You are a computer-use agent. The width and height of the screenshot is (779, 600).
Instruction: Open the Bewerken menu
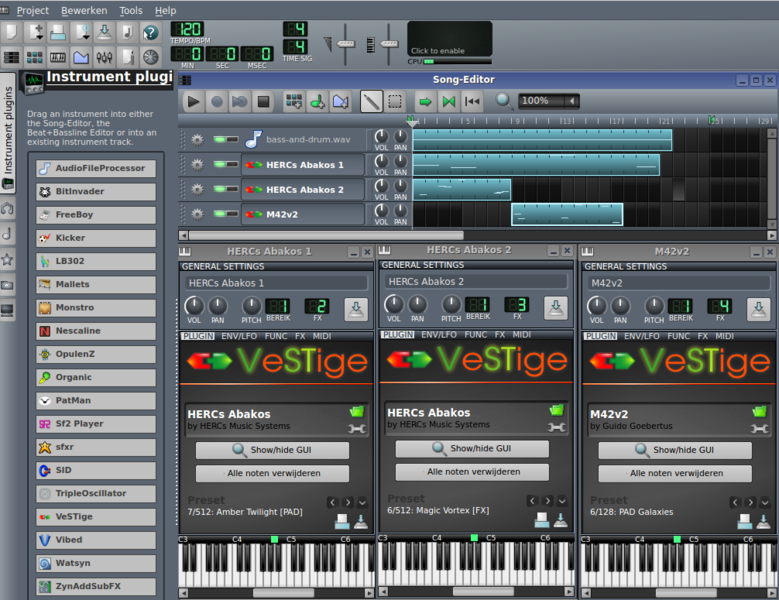[x=84, y=10]
